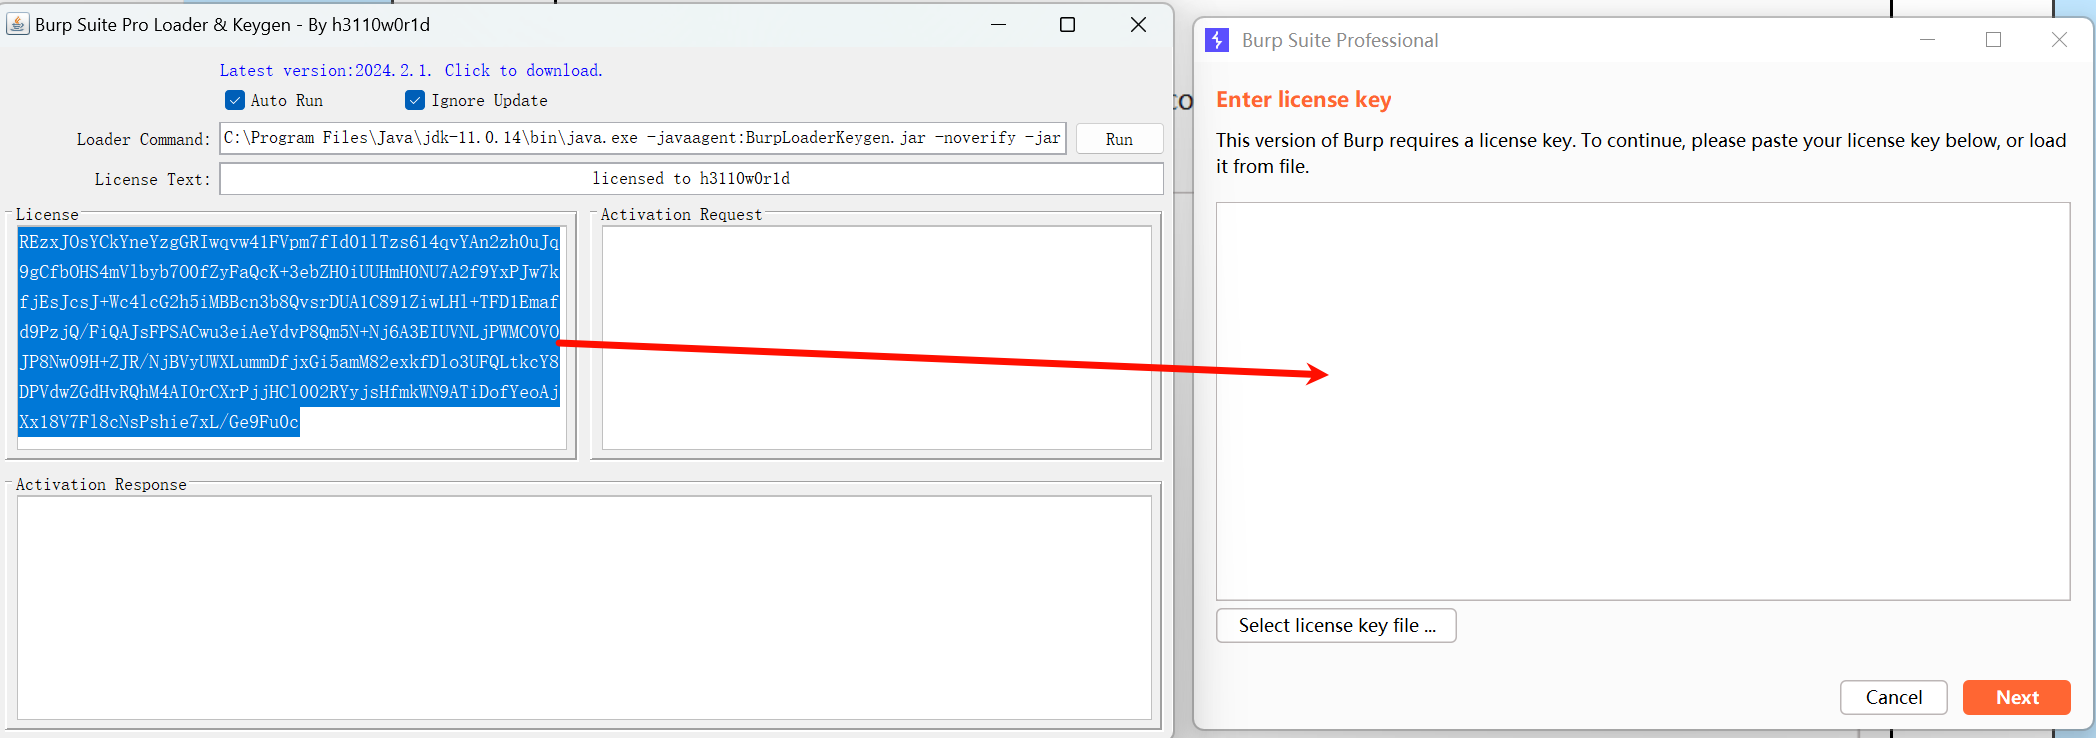Click the last license line 'Xx18V7Fl8cNsPshie7xL/Ge9Fu0c'
This screenshot has height=738, width=2096.
click(159, 422)
